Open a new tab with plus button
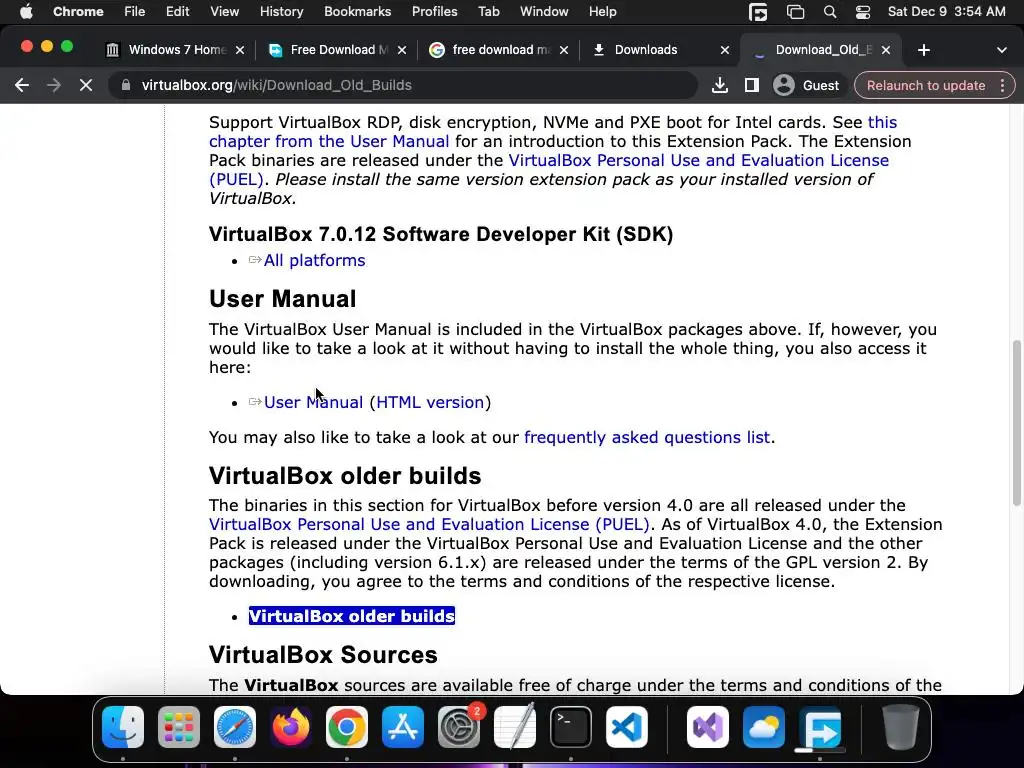Image resolution: width=1024 pixels, height=768 pixels. [923, 50]
